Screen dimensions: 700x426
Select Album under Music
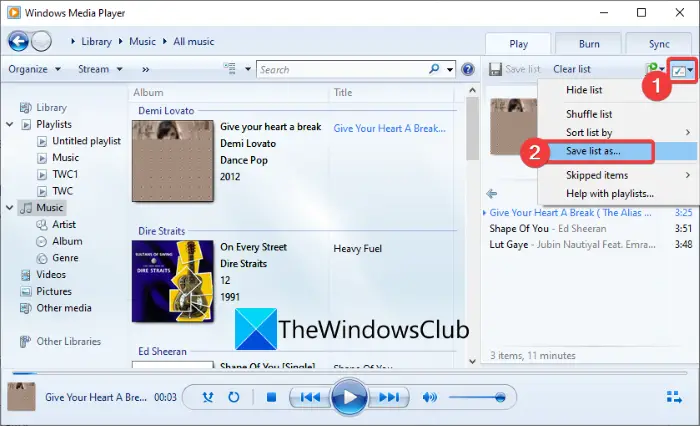click(67, 241)
